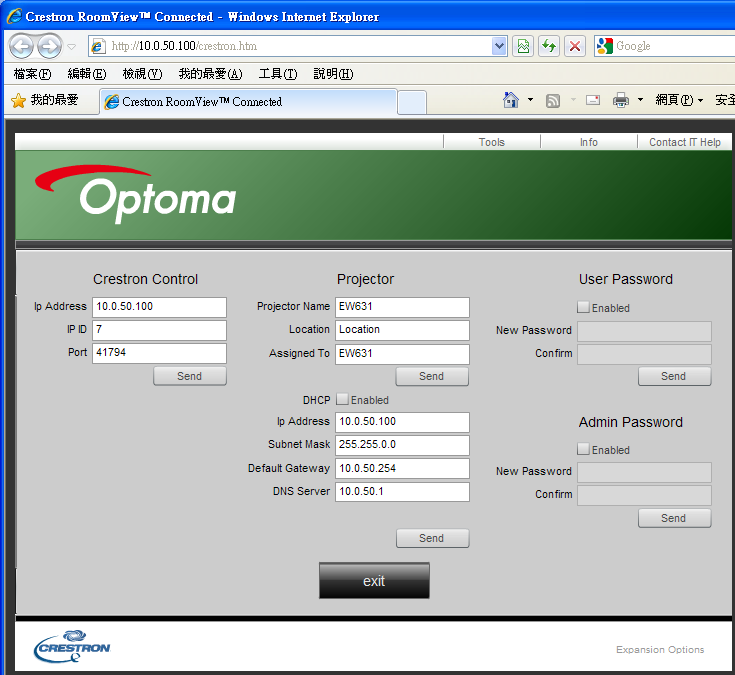
Task: Click the black exit button
Action: click(374, 581)
